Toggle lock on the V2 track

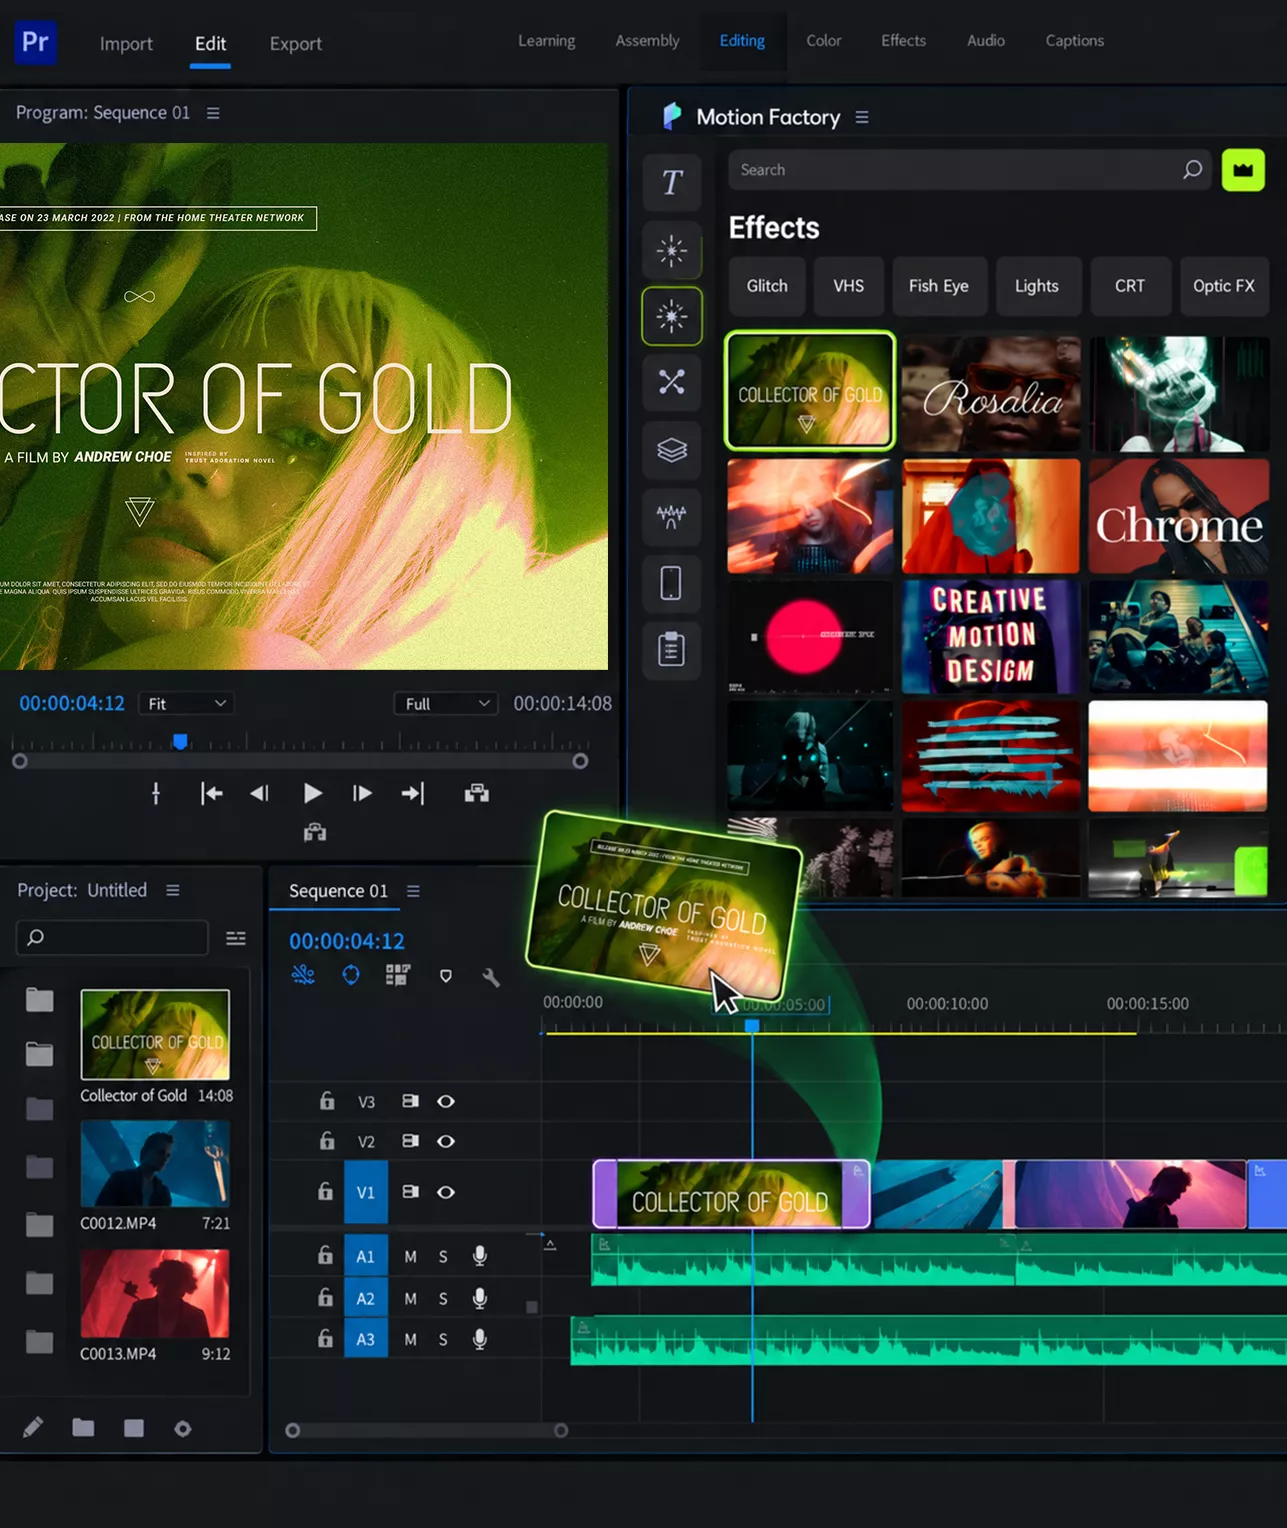click(x=327, y=1140)
